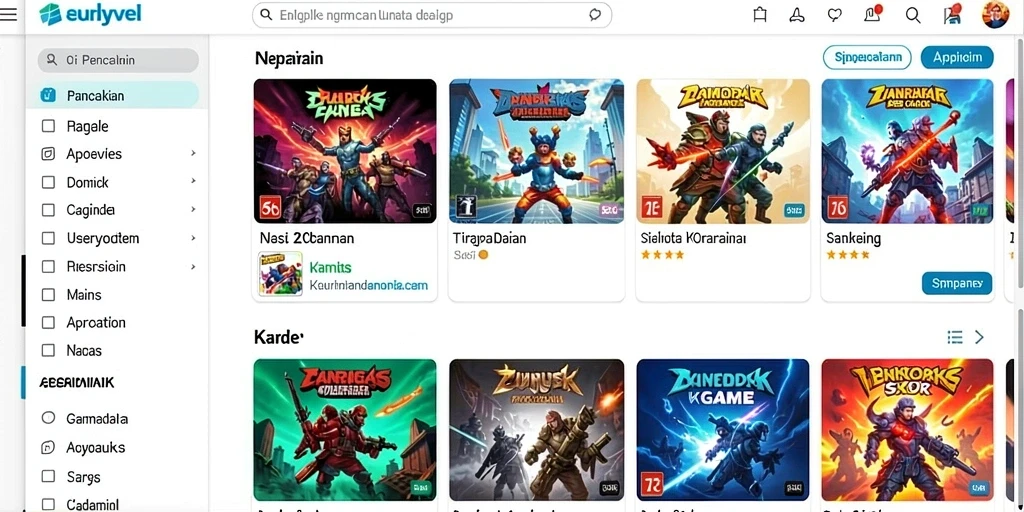Switch to list view icon beside Karde
This screenshot has height=512, width=1024.
point(955,337)
